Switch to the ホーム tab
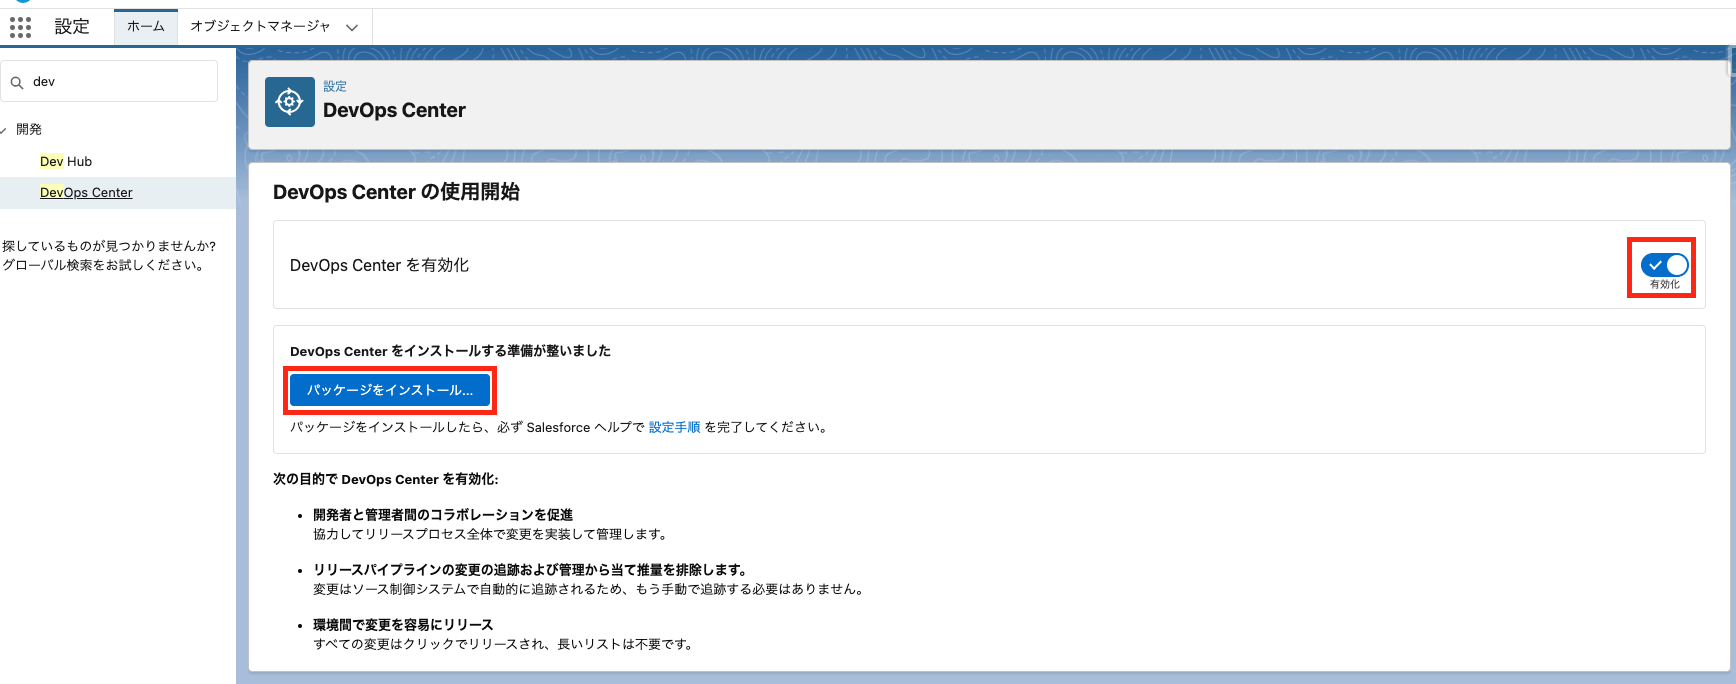 146,27
